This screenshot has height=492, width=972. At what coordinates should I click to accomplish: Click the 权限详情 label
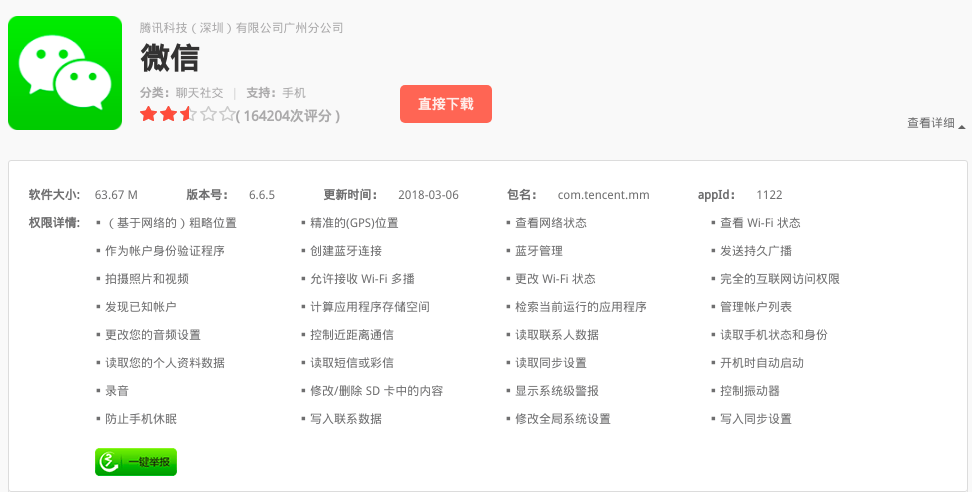55,223
